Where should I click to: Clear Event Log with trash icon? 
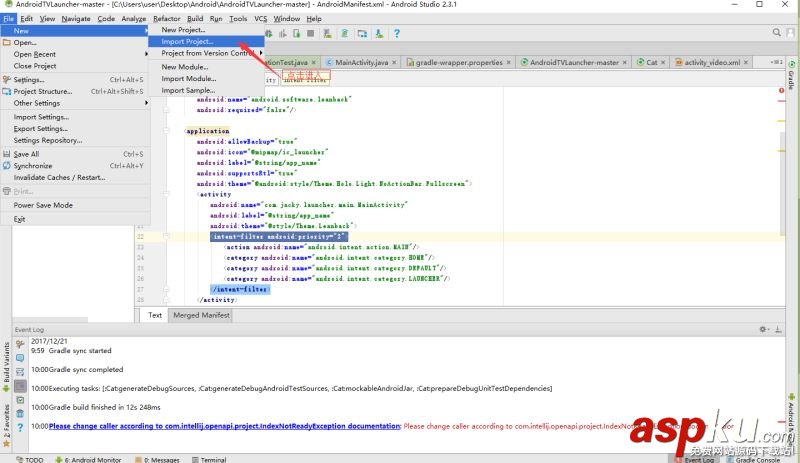click(20, 413)
